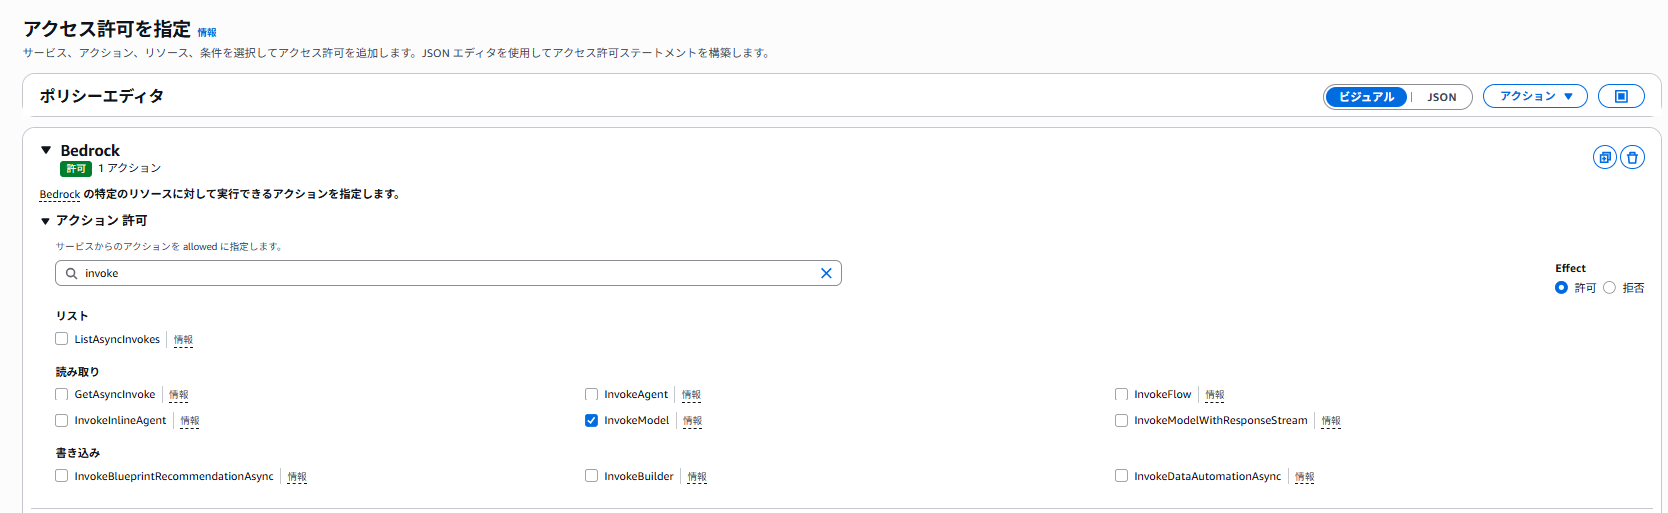
Task: Clear the invoke search with X icon
Action: pos(826,273)
